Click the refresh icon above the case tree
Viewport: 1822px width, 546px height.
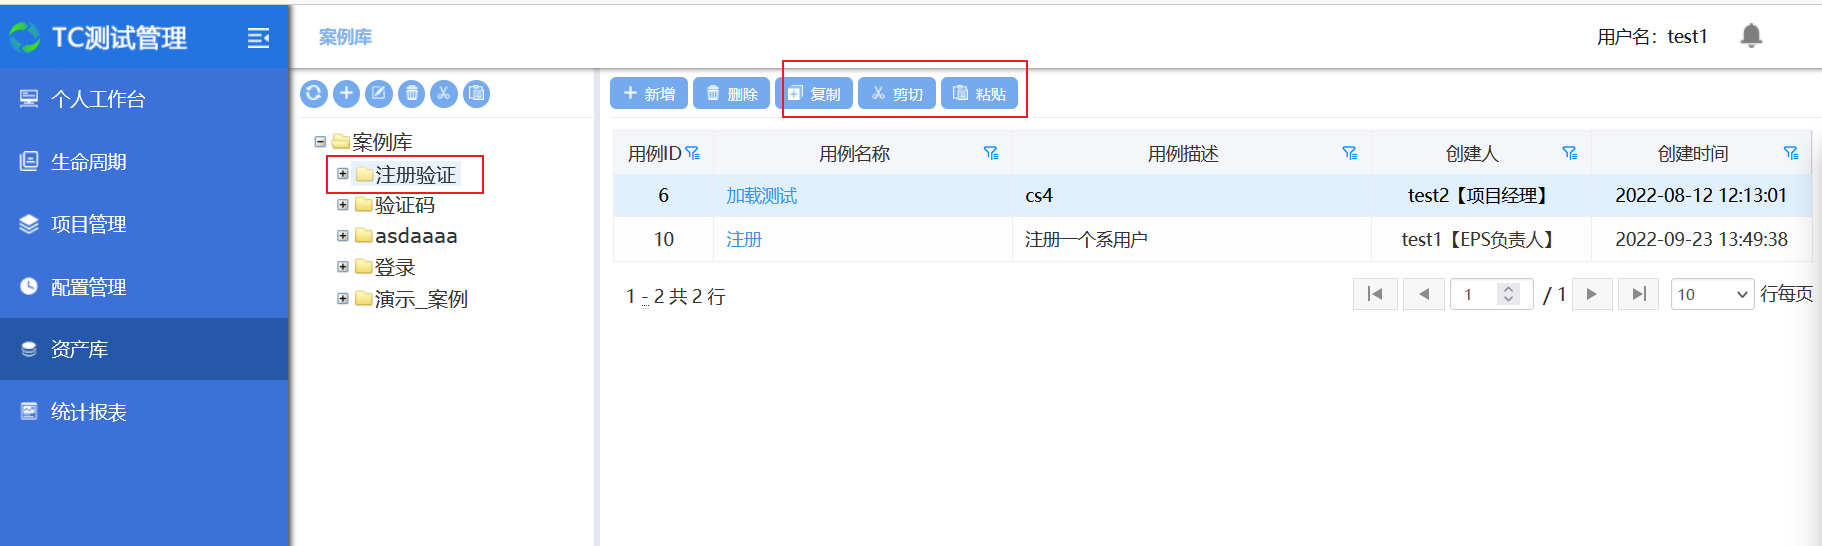[x=314, y=94]
